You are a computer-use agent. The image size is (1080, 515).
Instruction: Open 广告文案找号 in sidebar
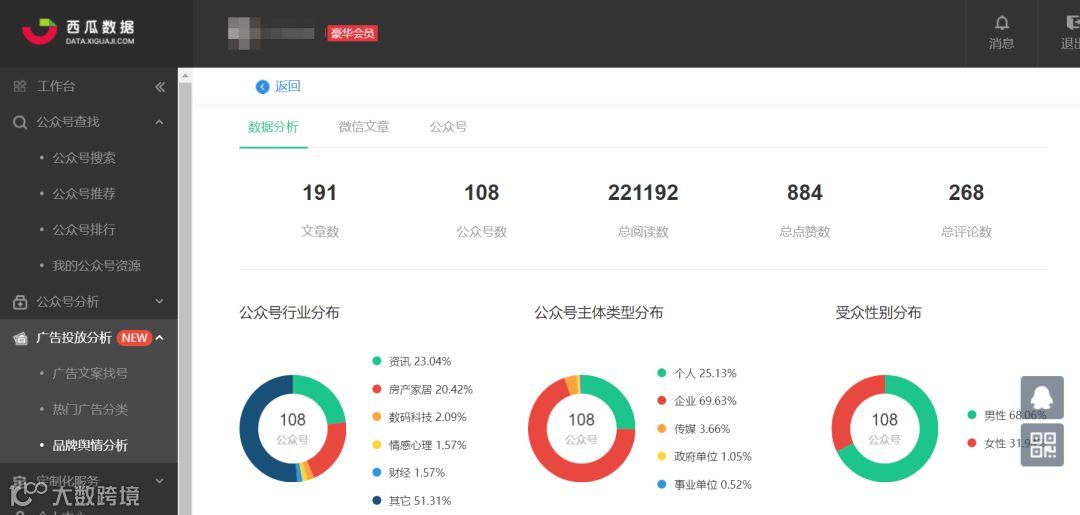point(90,373)
